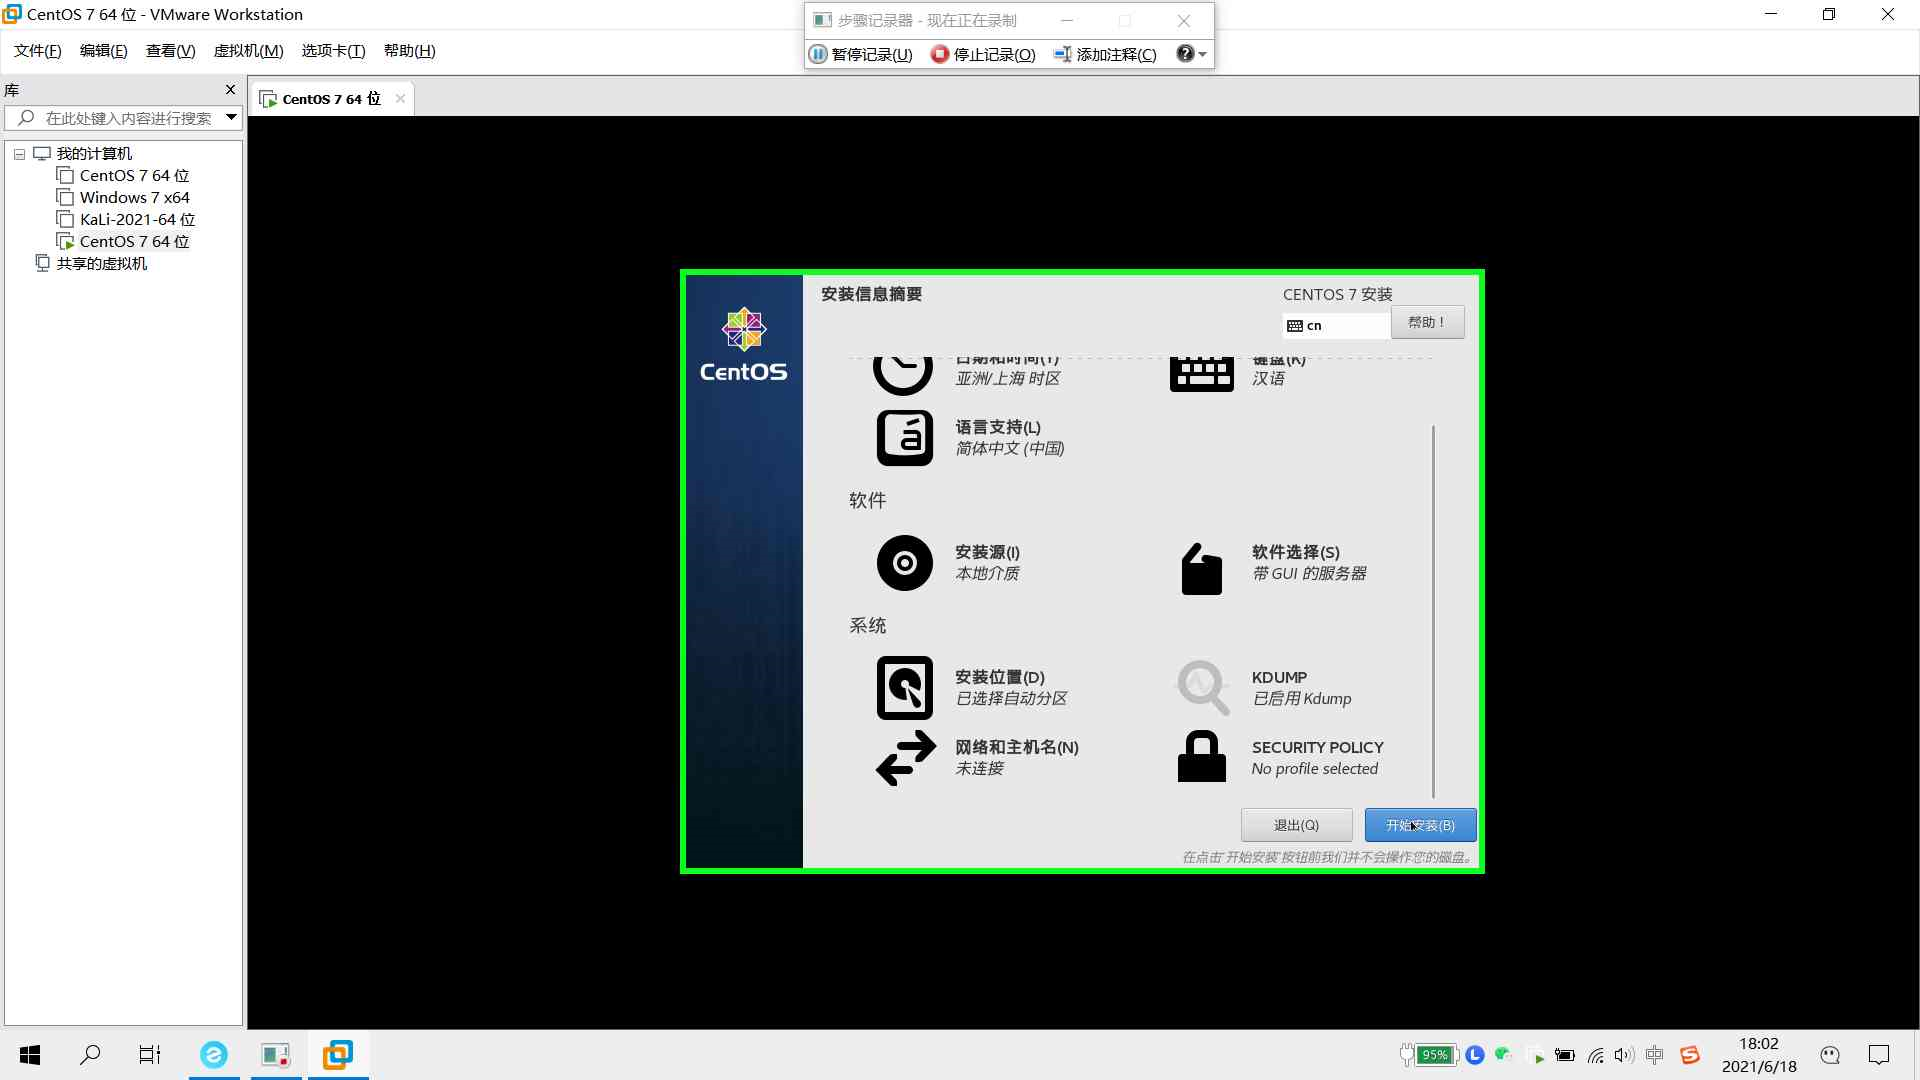The height and width of the screenshot is (1080, 1920).
Task: Open the 文件(F) menu
Action: click(37, 51)
